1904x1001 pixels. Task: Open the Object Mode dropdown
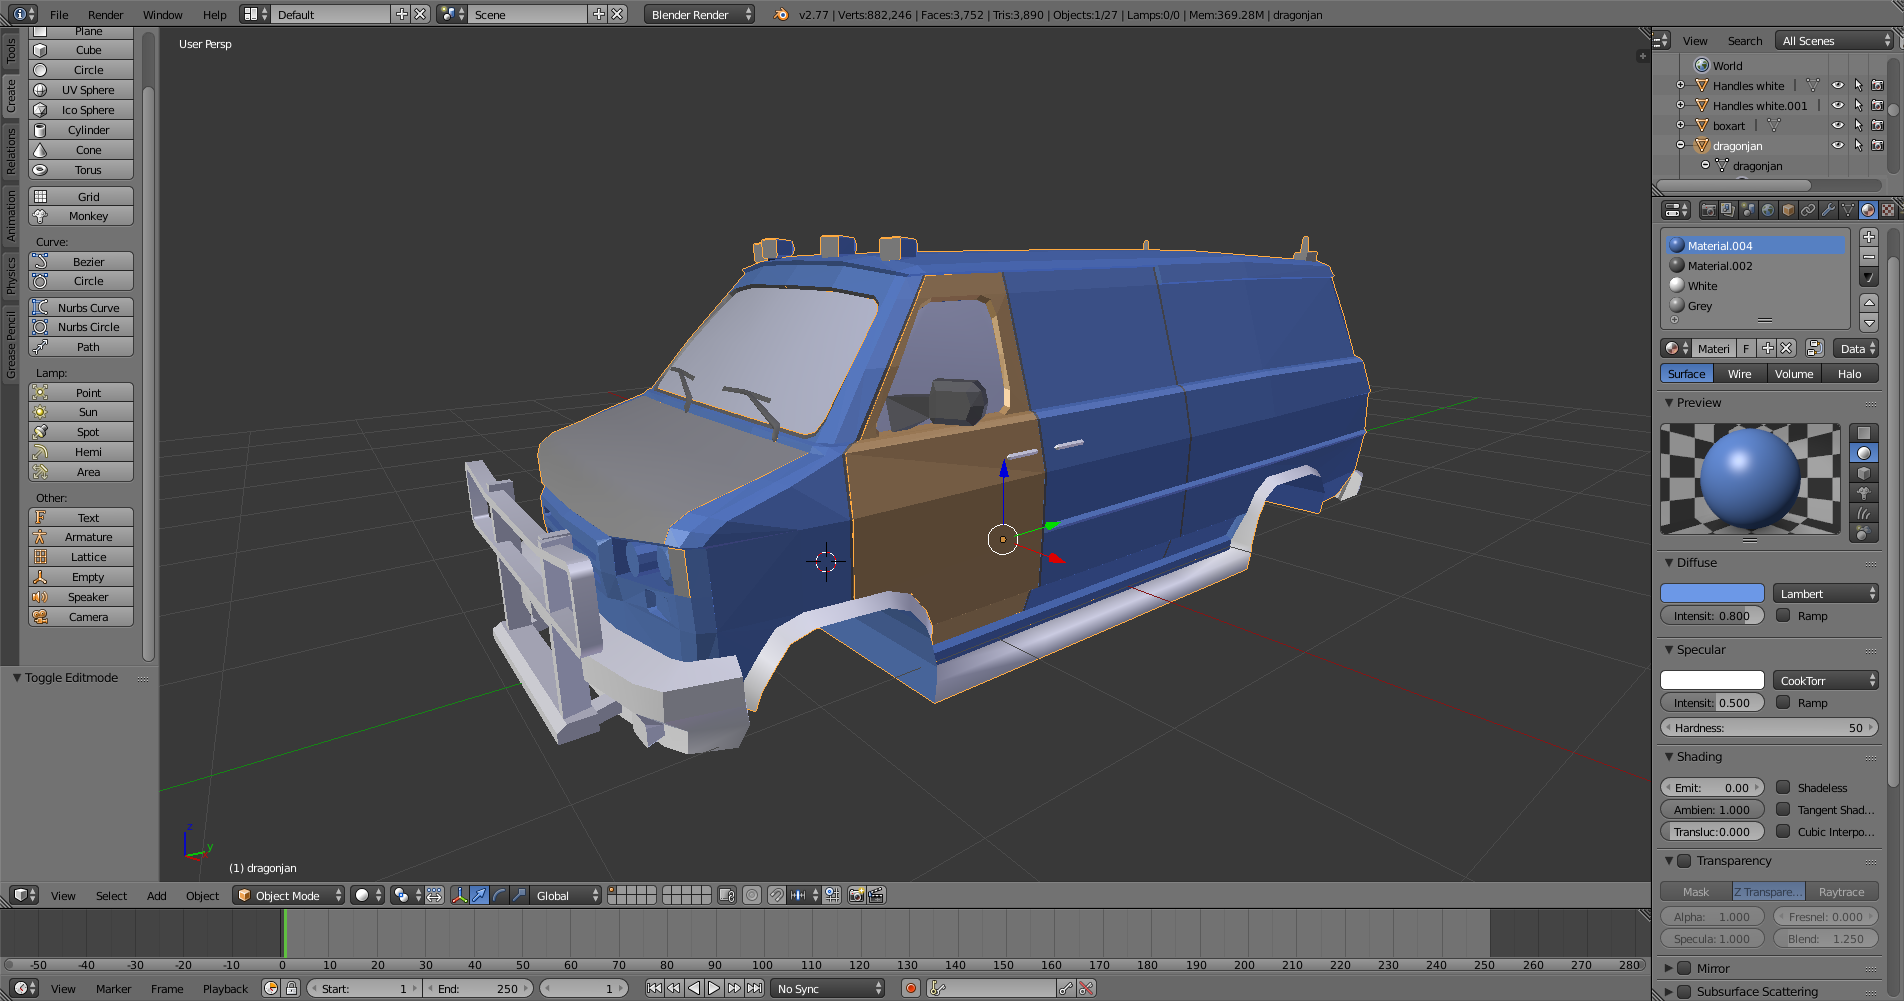[x=288, y=895]
